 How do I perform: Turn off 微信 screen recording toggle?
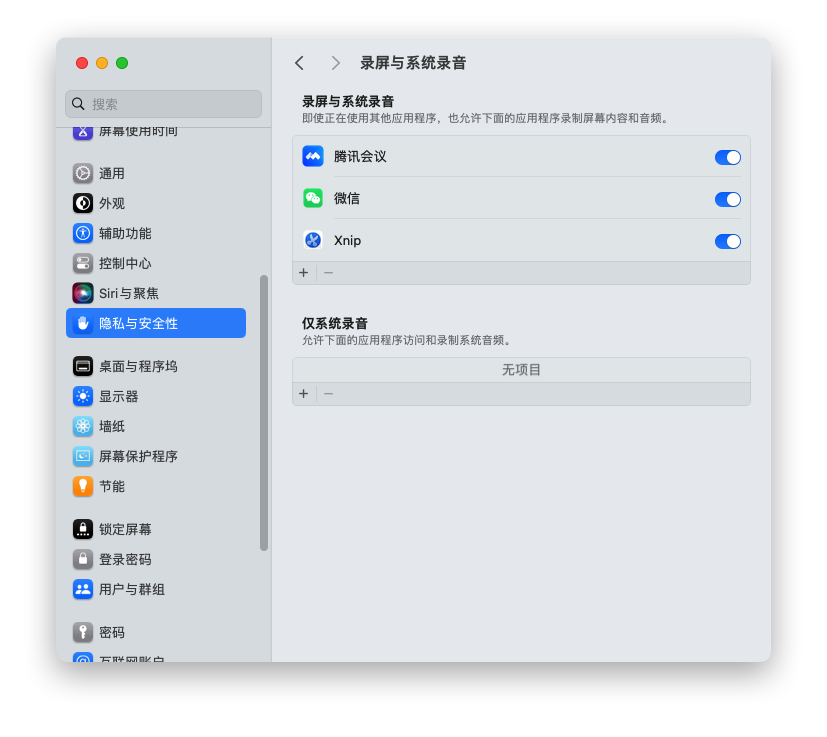(x=727, y=199)
